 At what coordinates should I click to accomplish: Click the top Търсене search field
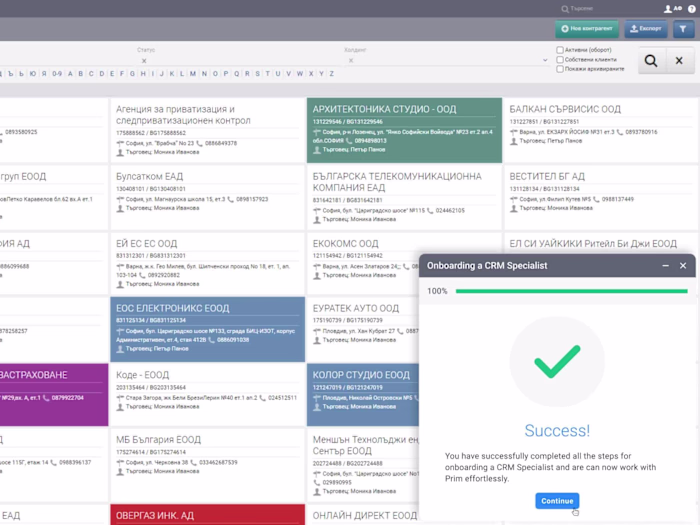(x=582, y=8)
